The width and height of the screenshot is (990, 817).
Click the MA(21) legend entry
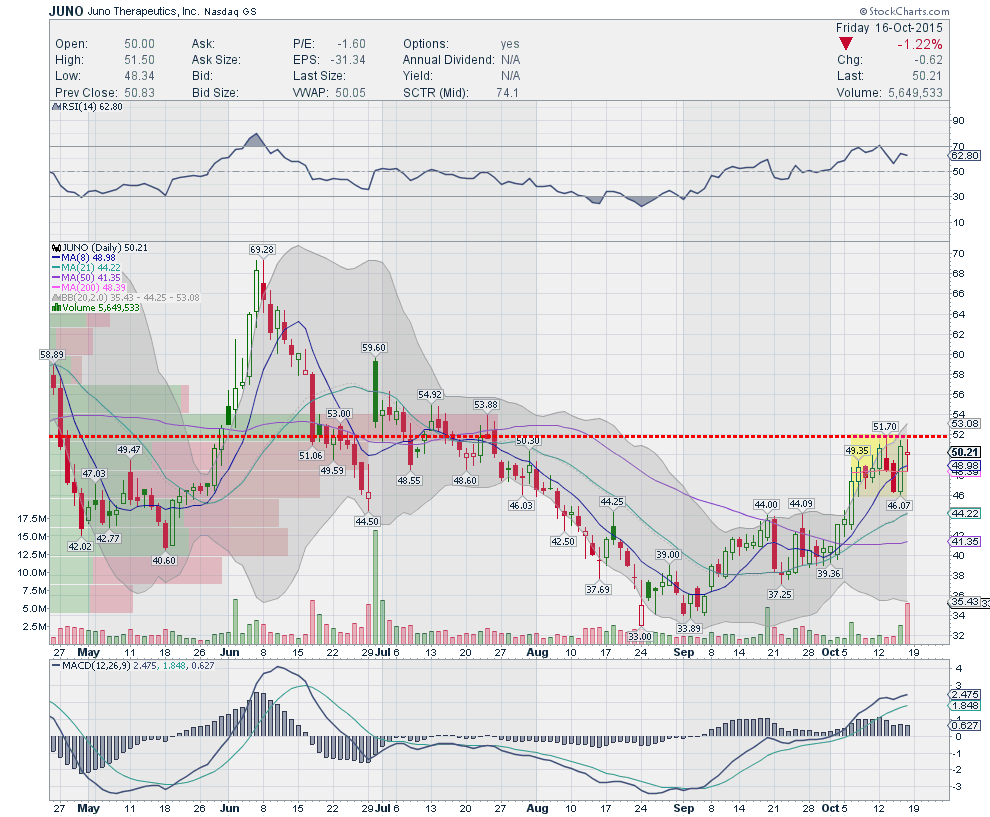(86, 268)
